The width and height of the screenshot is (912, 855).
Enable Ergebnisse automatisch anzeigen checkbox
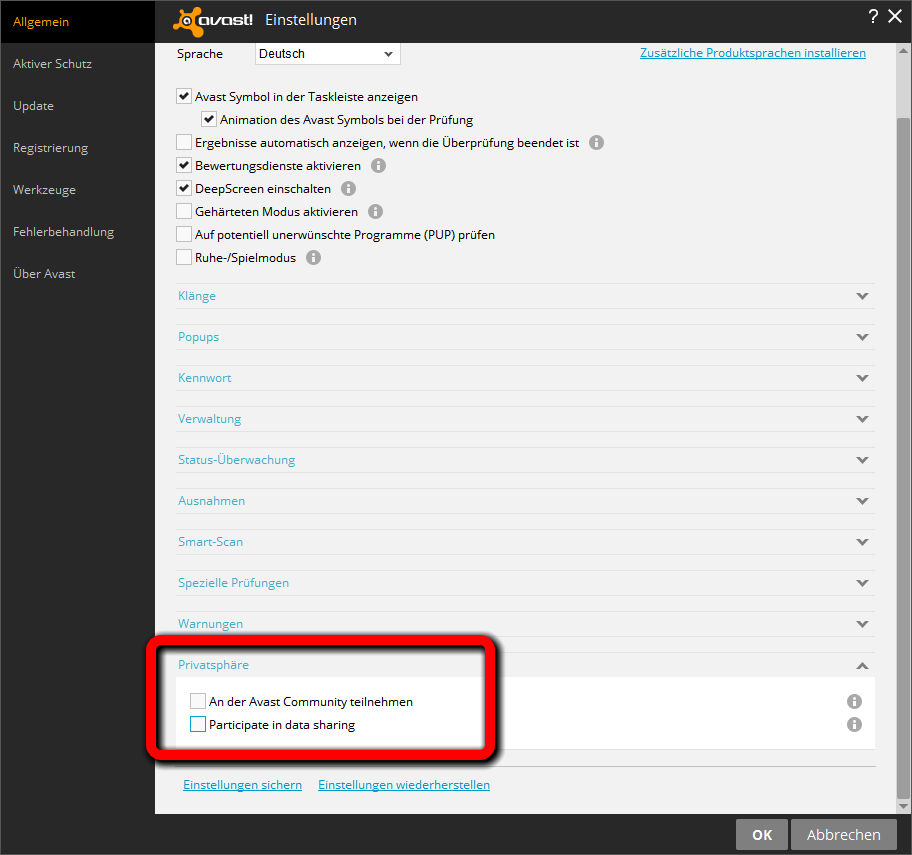point(184,142)
